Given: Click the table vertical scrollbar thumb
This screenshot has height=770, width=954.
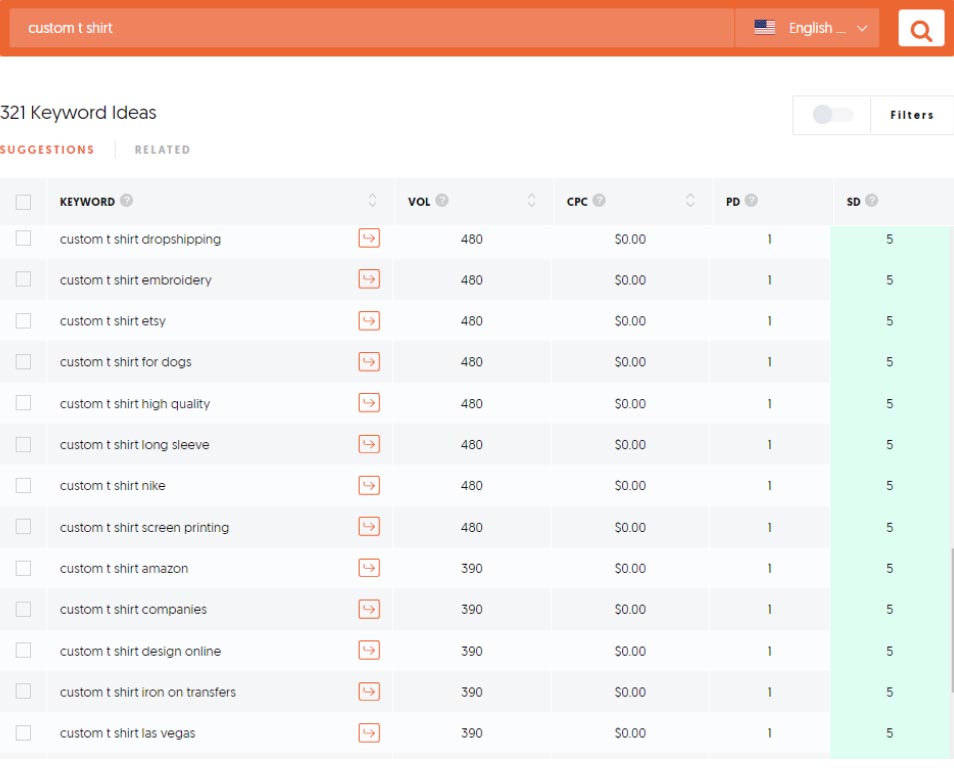Looking at the screenshot, I should [951, 620].
